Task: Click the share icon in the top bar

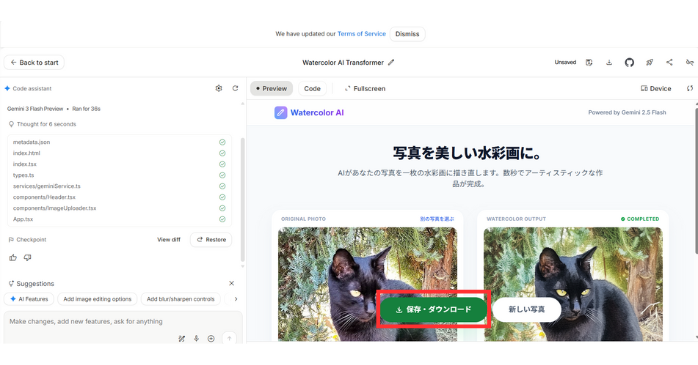Action: point(670,63)
